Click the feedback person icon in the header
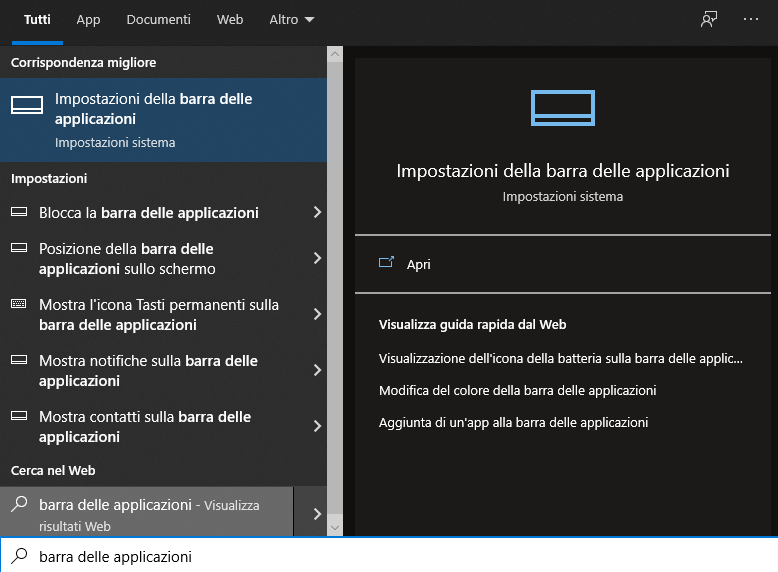778x572 pixels. (x=709, y=19)
